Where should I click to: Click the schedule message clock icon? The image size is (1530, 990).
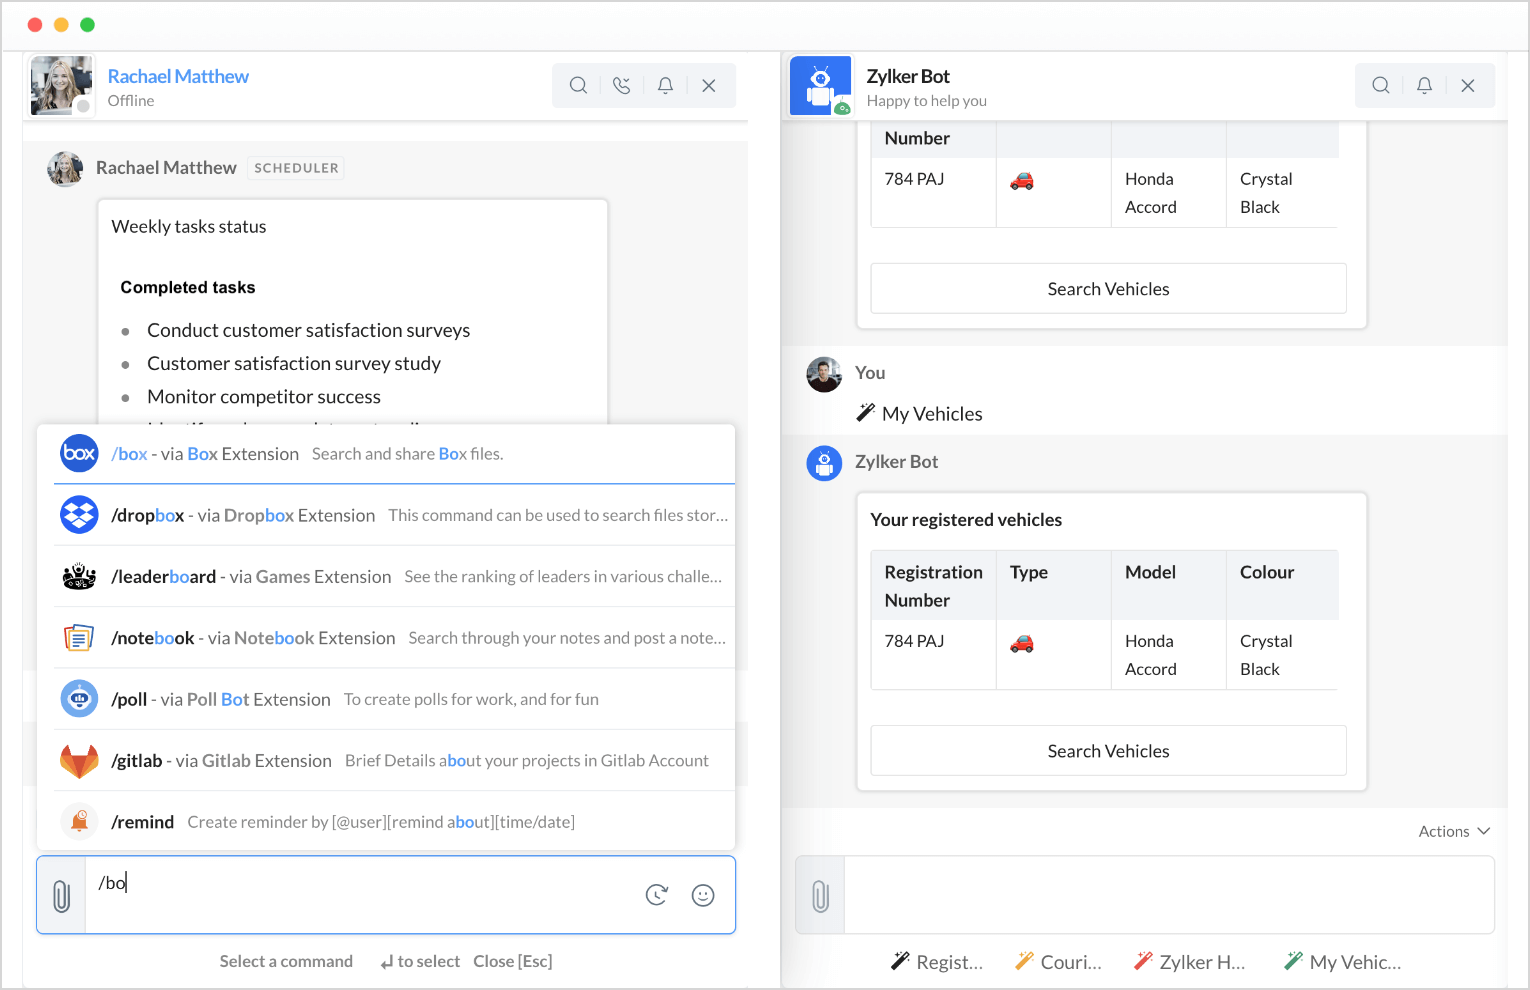[x=657, y=896]
